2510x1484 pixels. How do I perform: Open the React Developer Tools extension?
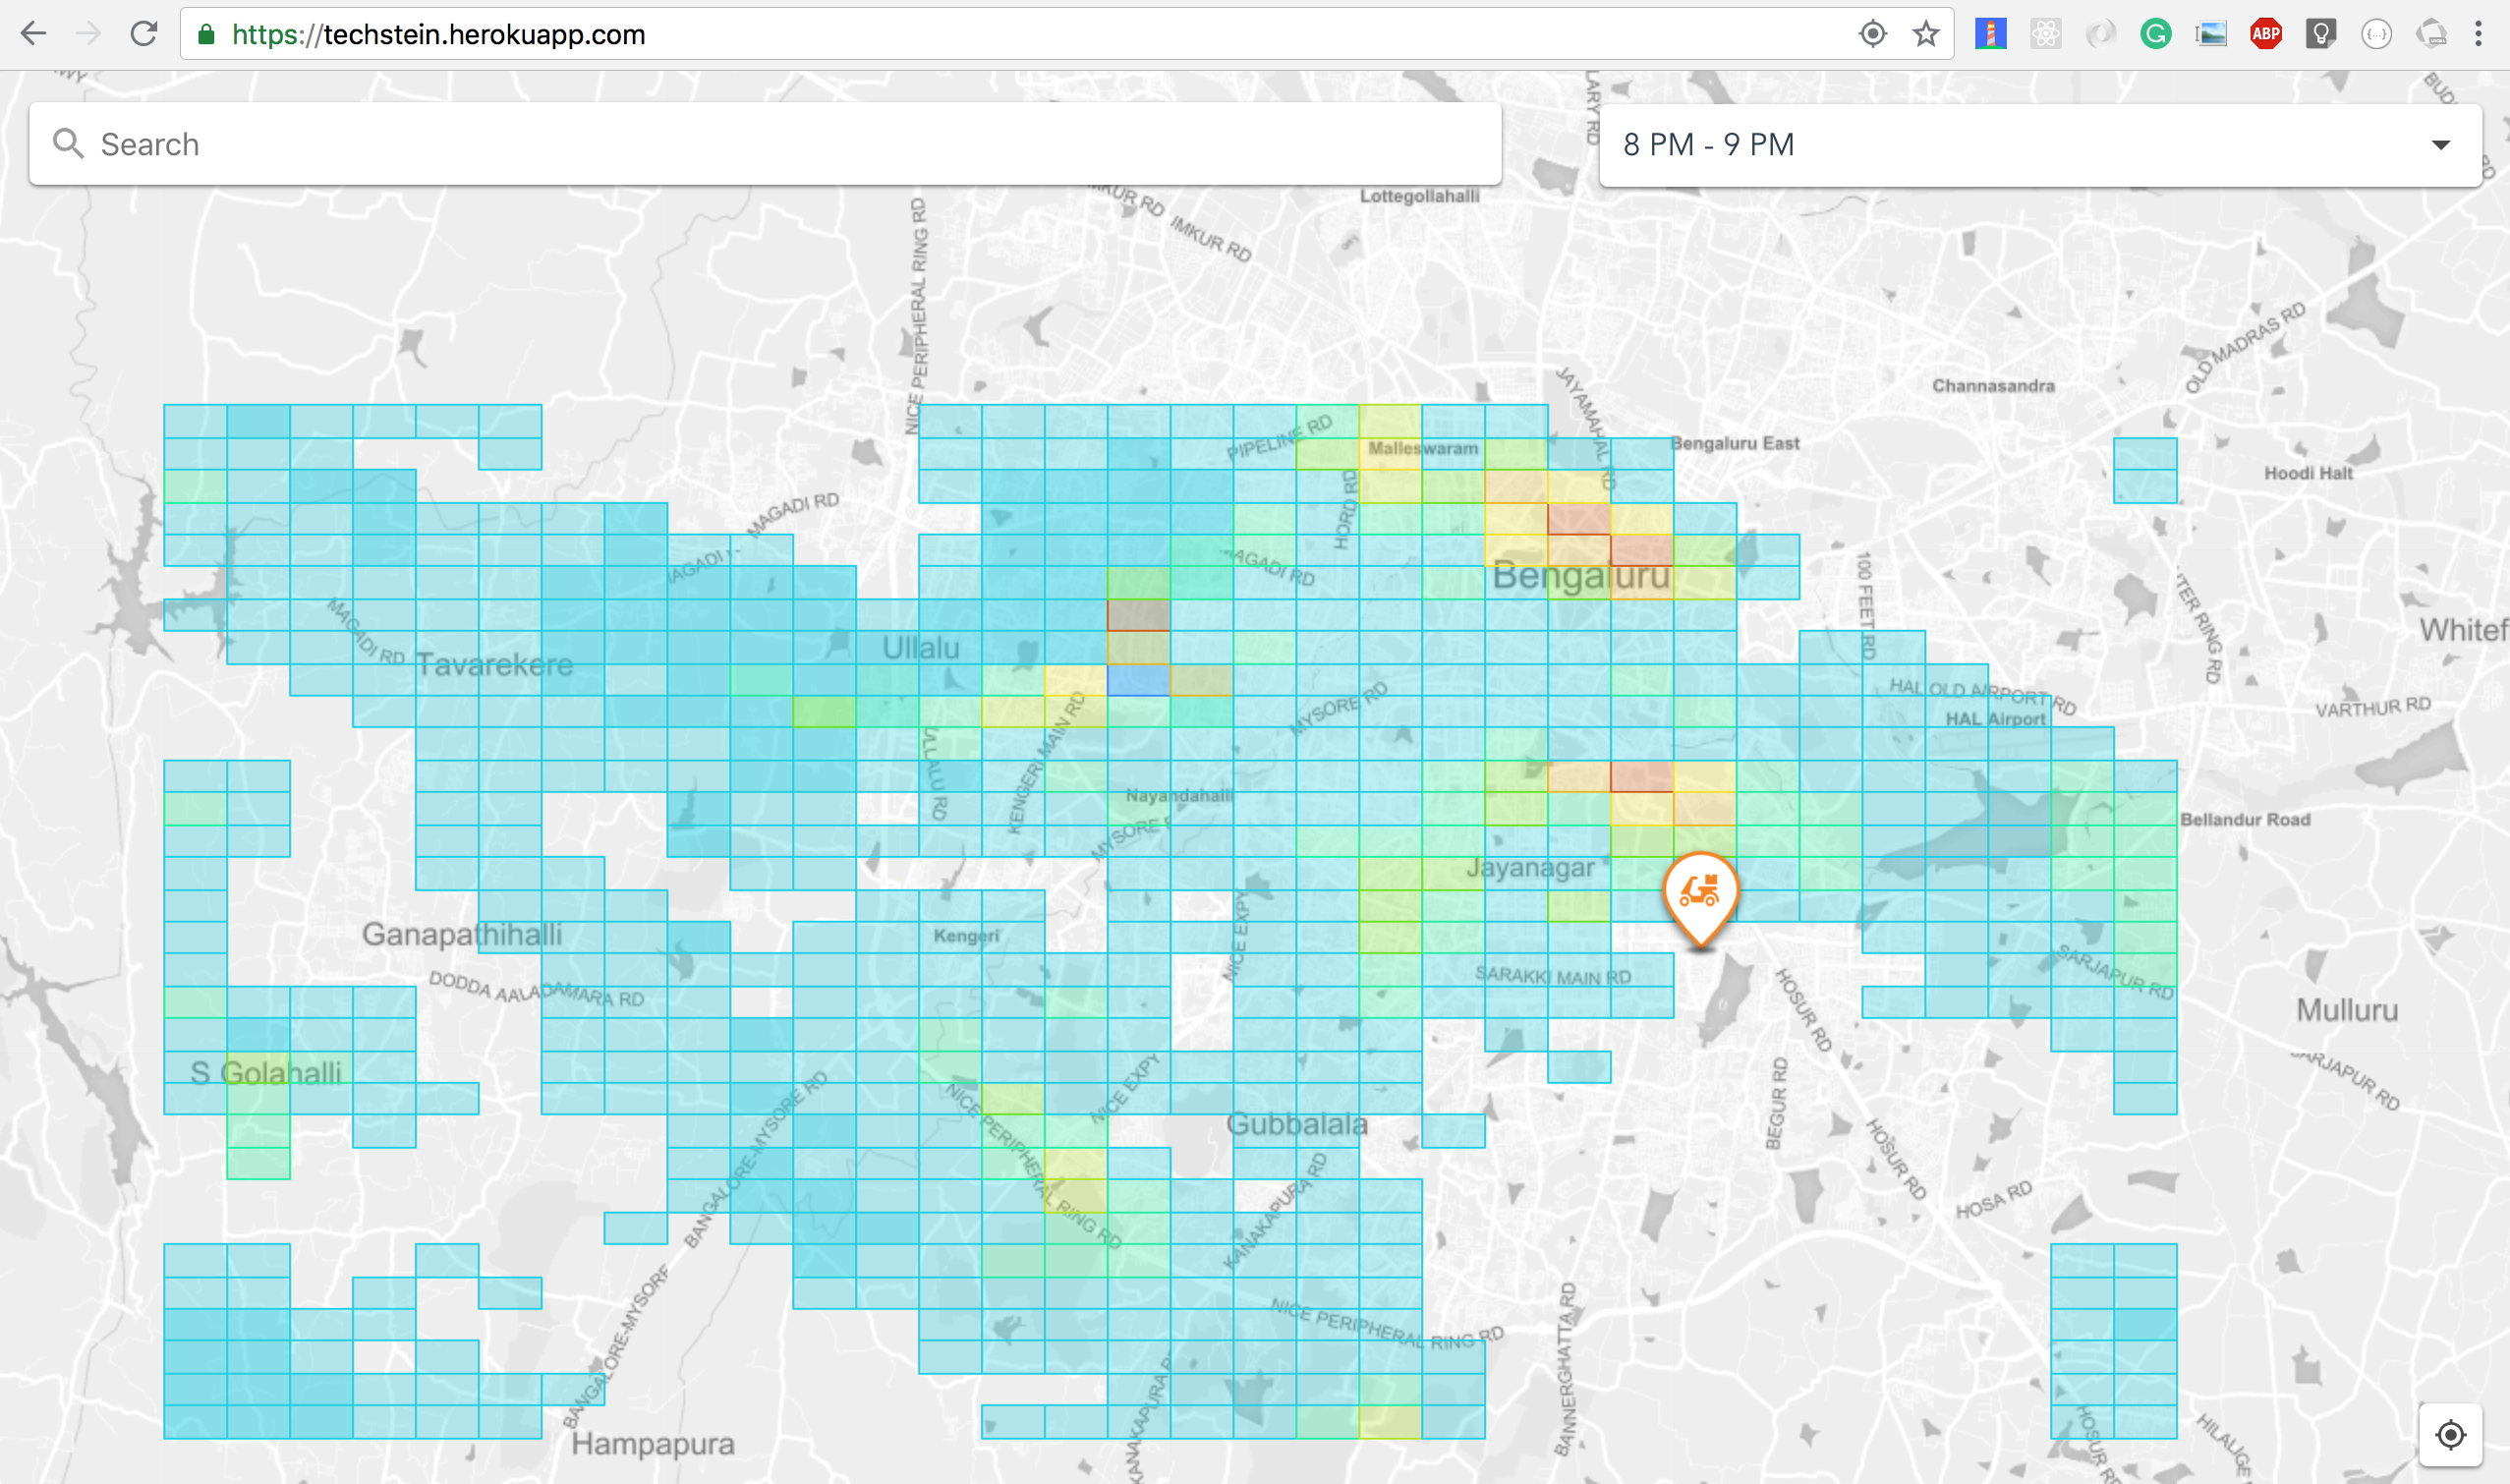[2045, 34]
